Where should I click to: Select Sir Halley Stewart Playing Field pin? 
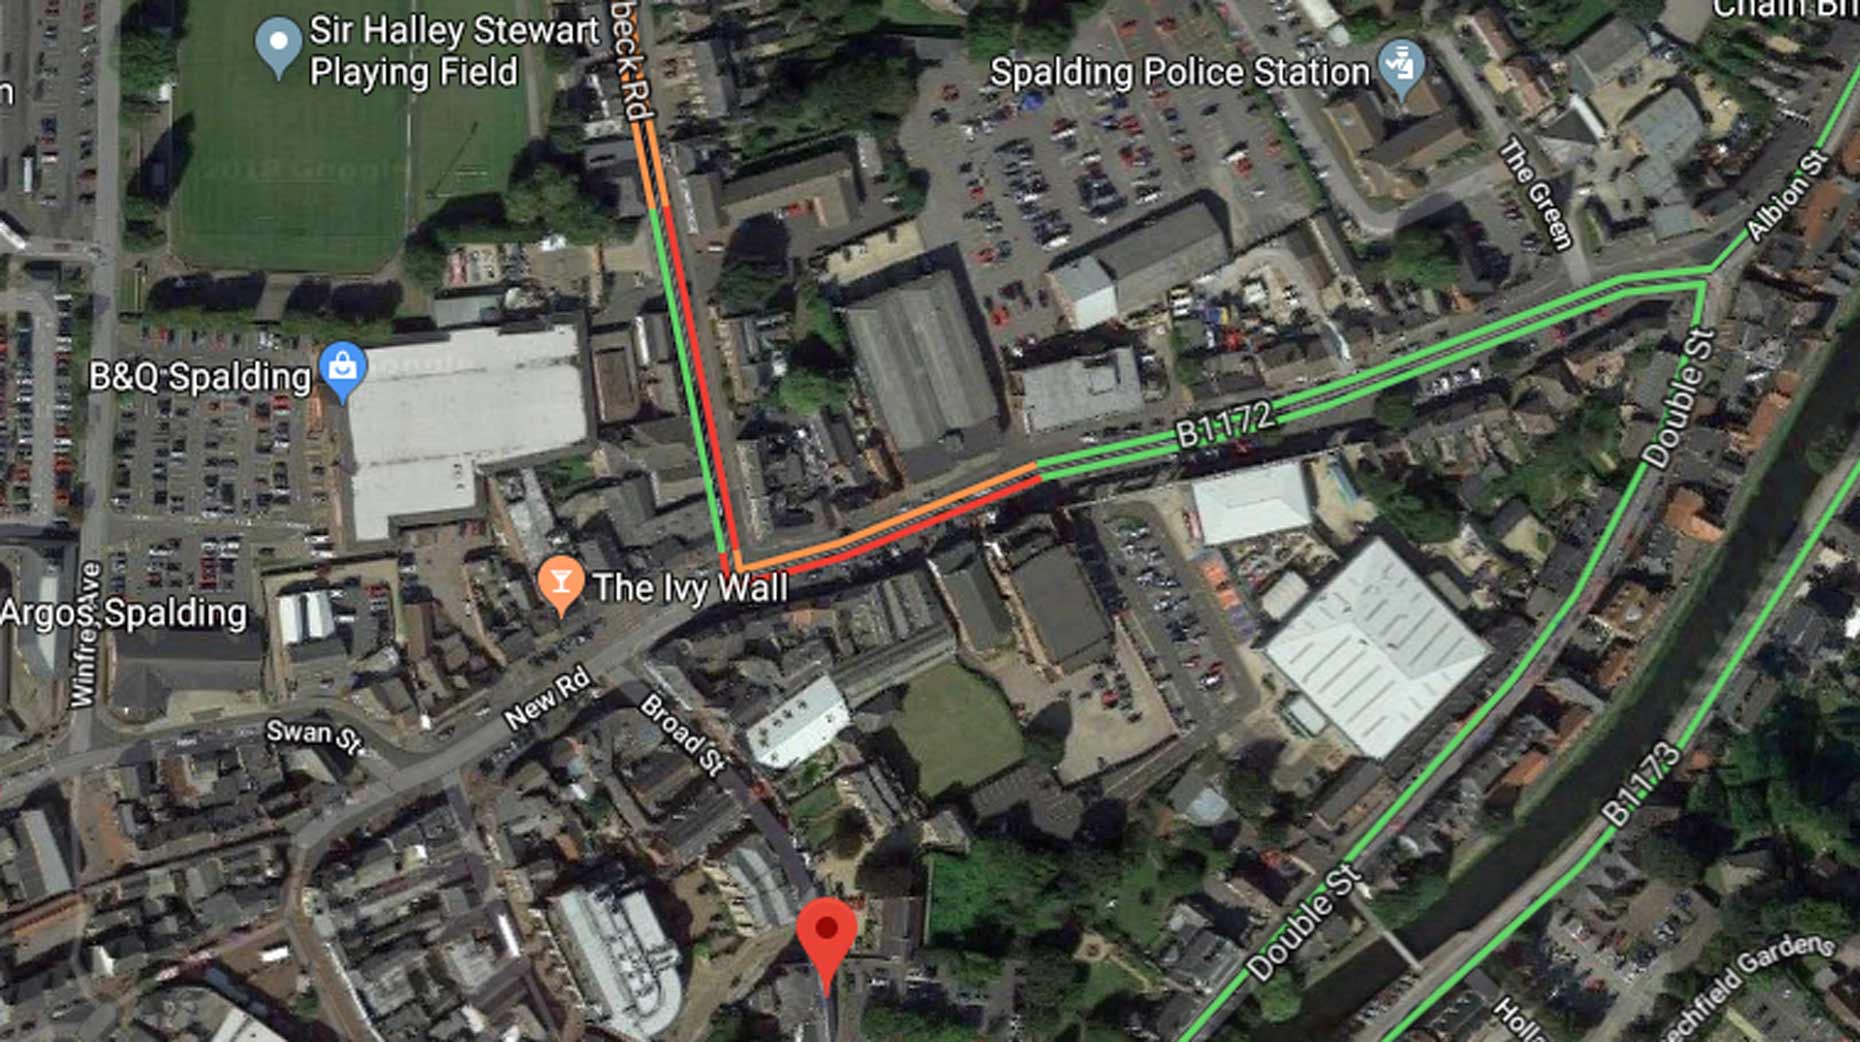[278, 47]
